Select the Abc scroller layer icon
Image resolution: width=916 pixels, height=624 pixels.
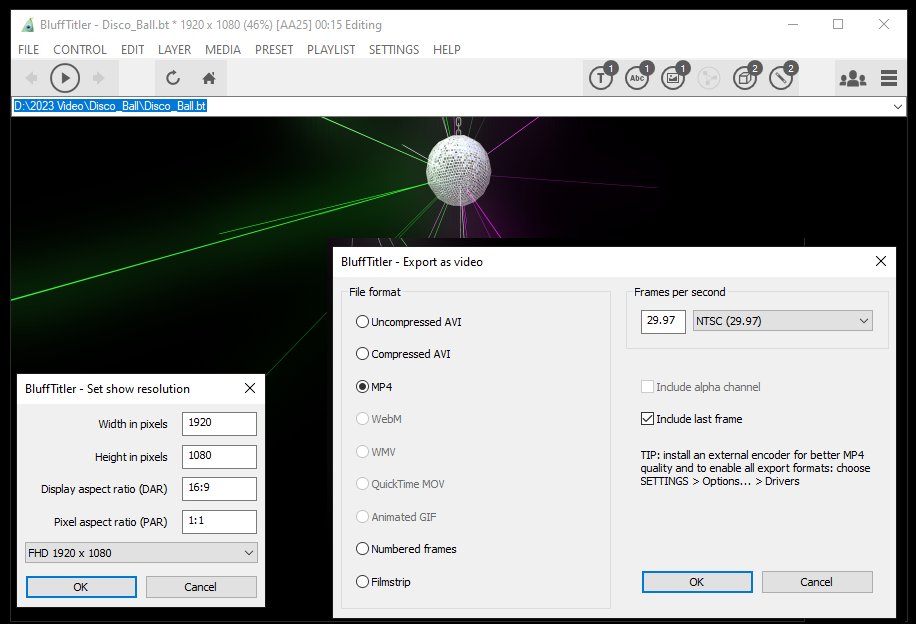tap(638, 77)
